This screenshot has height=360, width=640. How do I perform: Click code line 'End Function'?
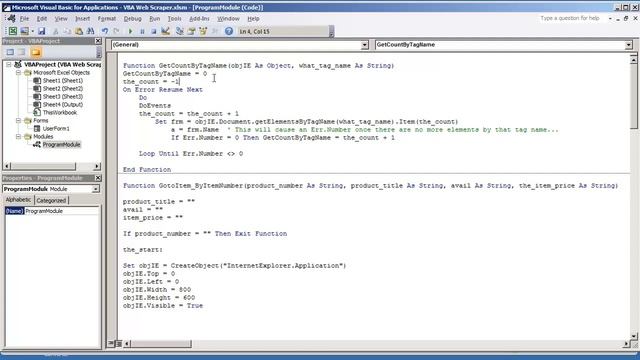147,169
